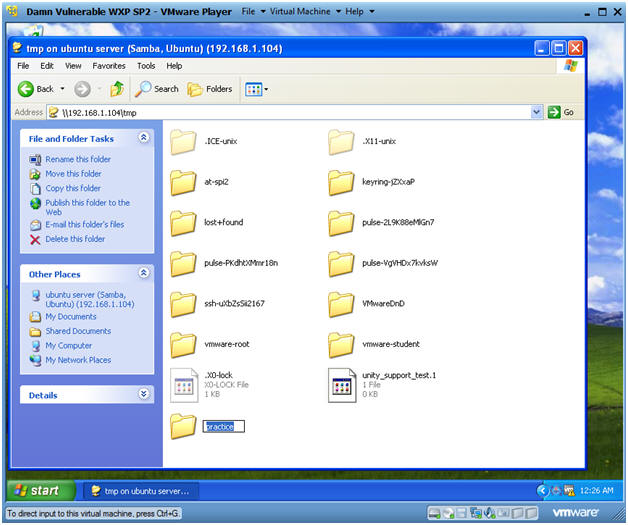Click Copy this folder link
Viewport: 628px width, 525px height.
pos(73,188)
